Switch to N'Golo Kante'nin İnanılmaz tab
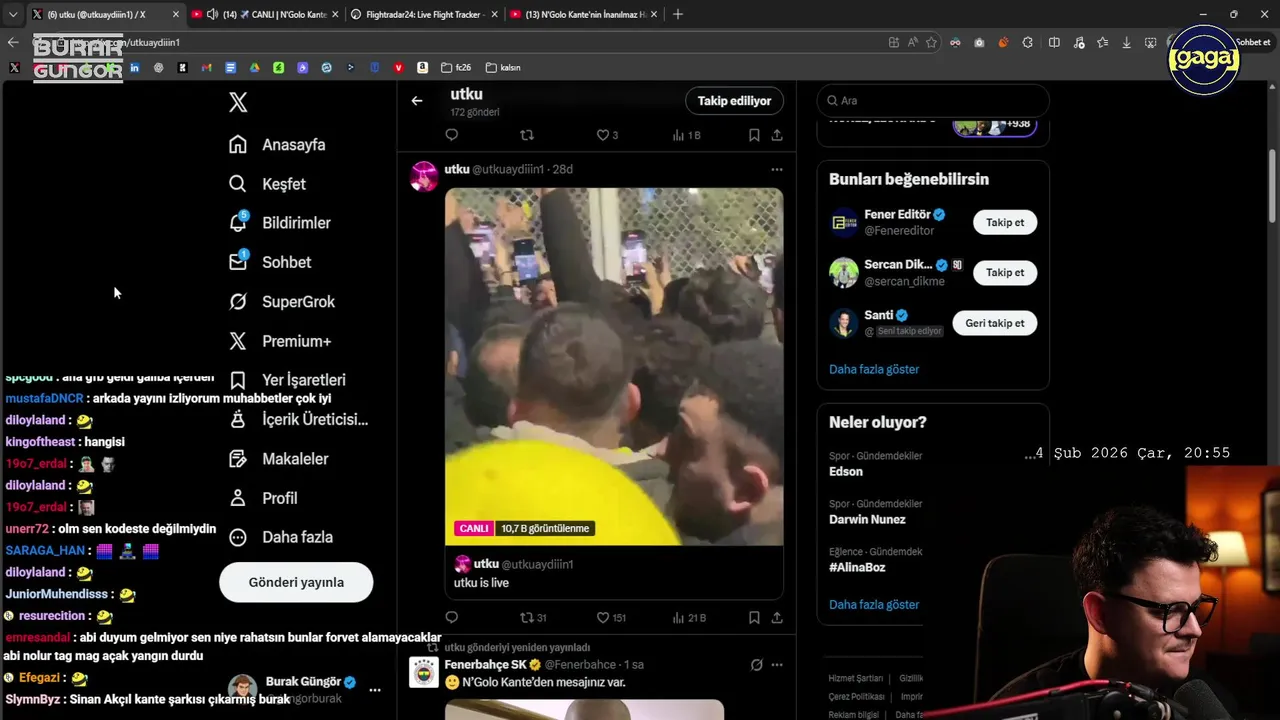The image size is (1280, 720). tap(583, 14)
